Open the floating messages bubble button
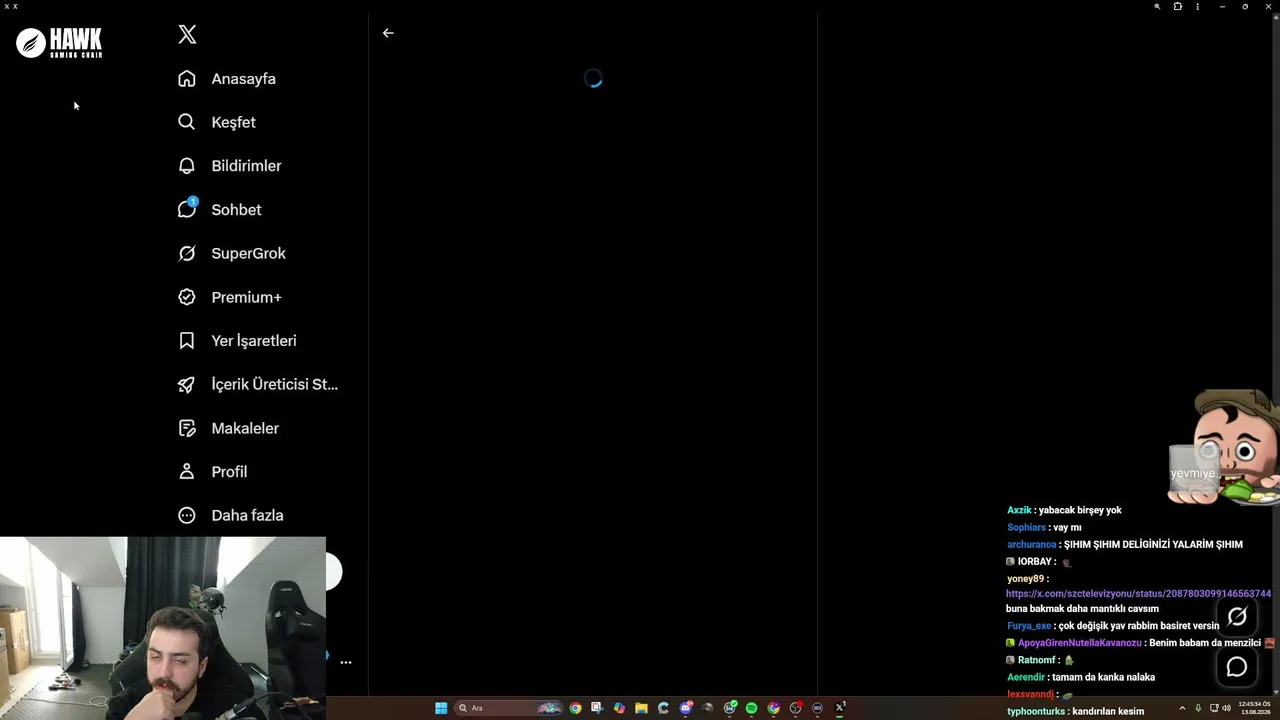The image size is (1280, 720). (x=1237, y=667)
